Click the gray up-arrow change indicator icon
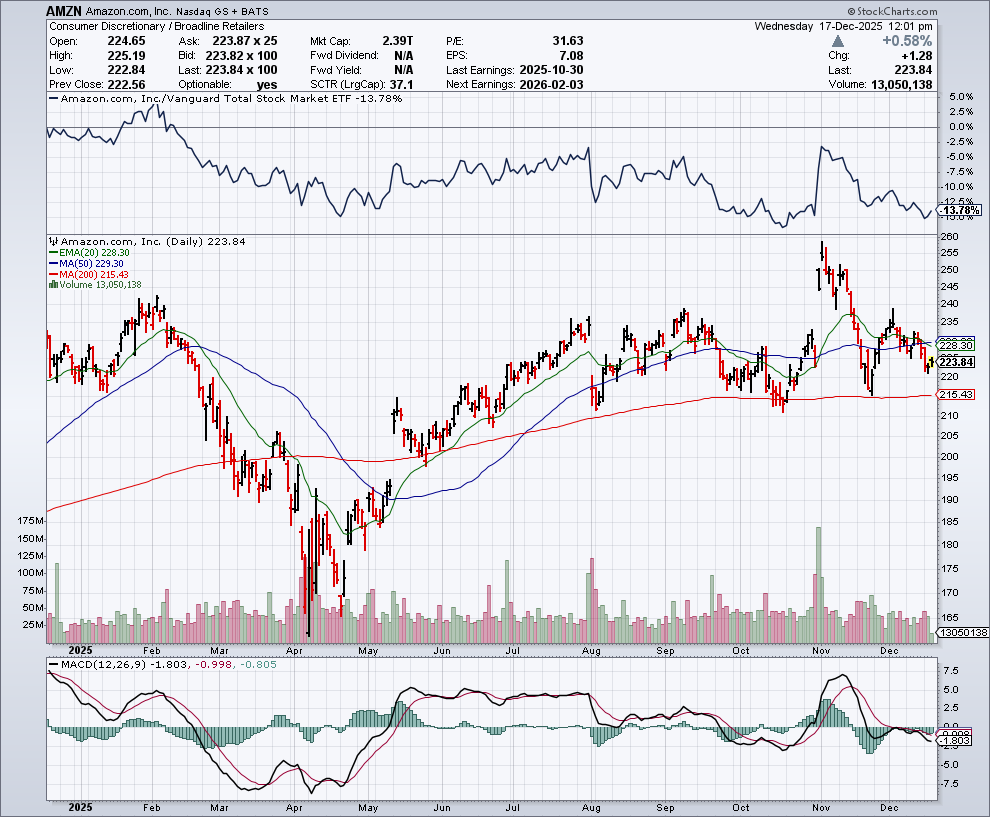Viewport: 990px width, 817px height. (x=837, y=41)
